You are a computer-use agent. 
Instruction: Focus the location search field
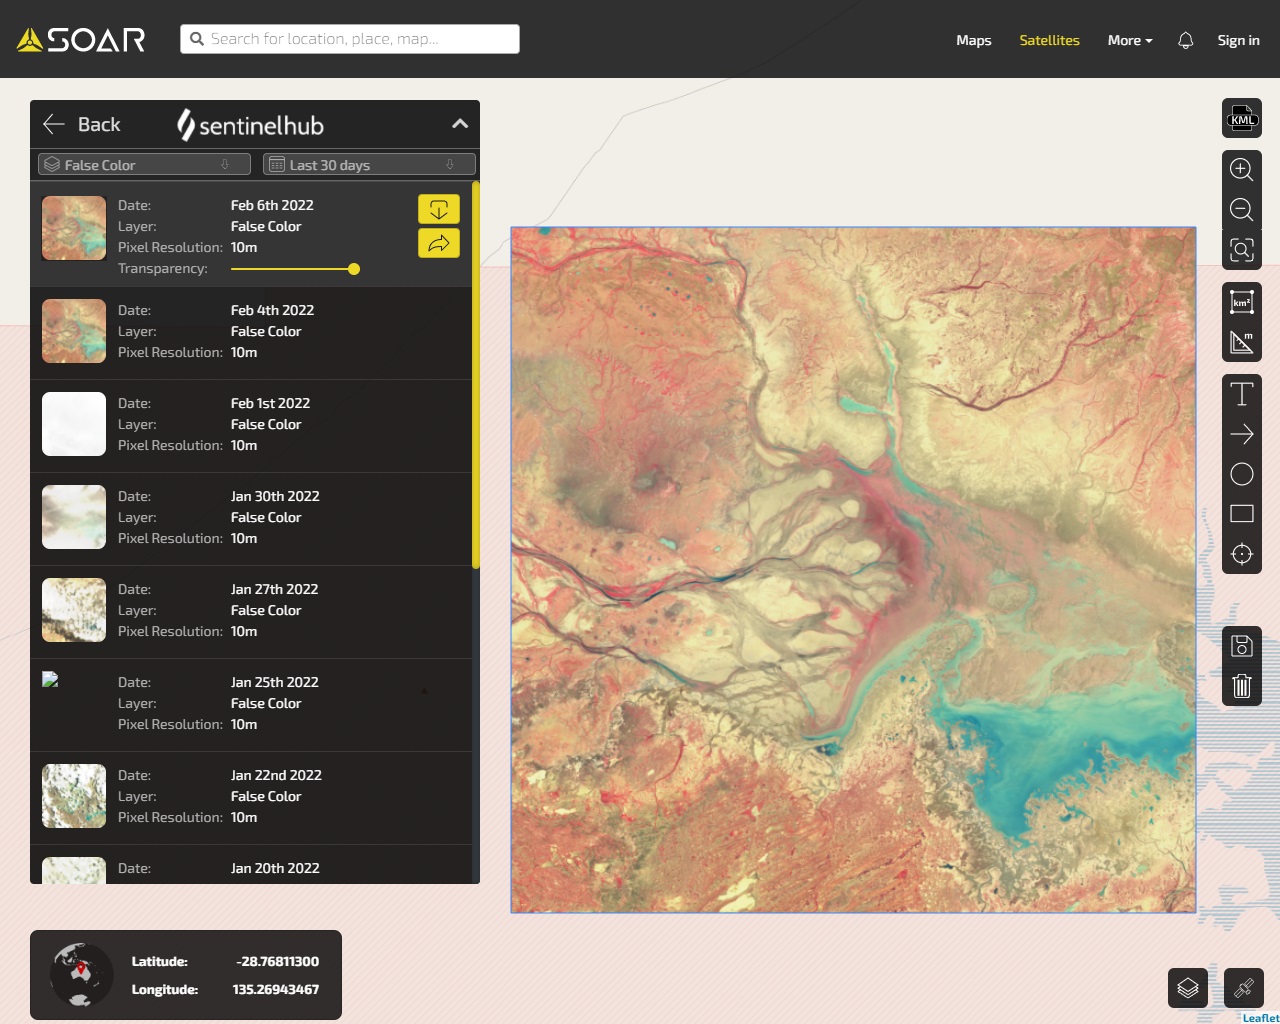pos(350,39)
